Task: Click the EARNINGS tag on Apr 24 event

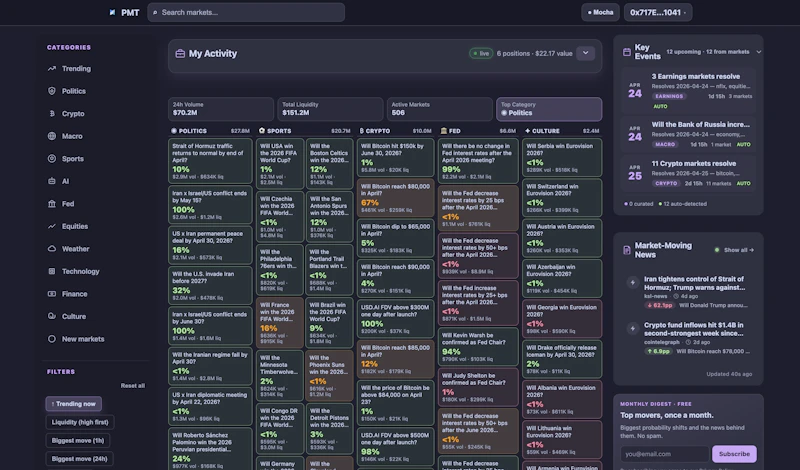Action: 669,96
